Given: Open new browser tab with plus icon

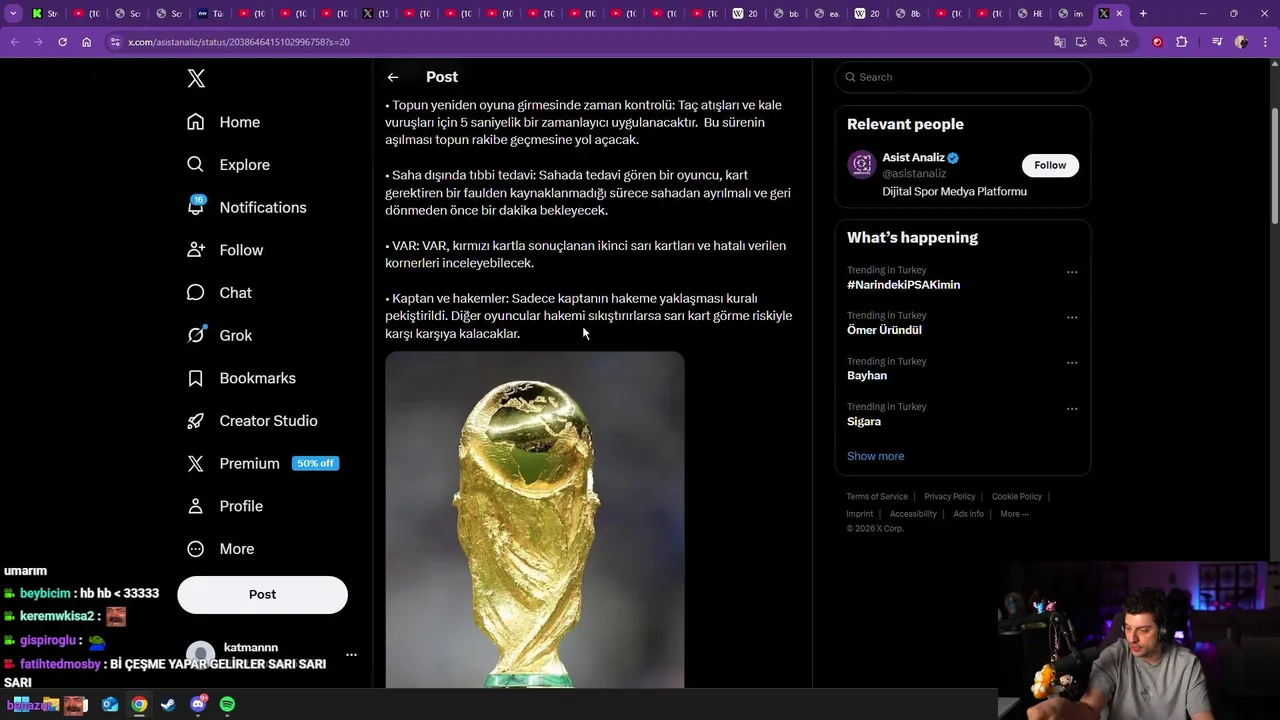Looking at the screenshot, I should point(1143,13).
